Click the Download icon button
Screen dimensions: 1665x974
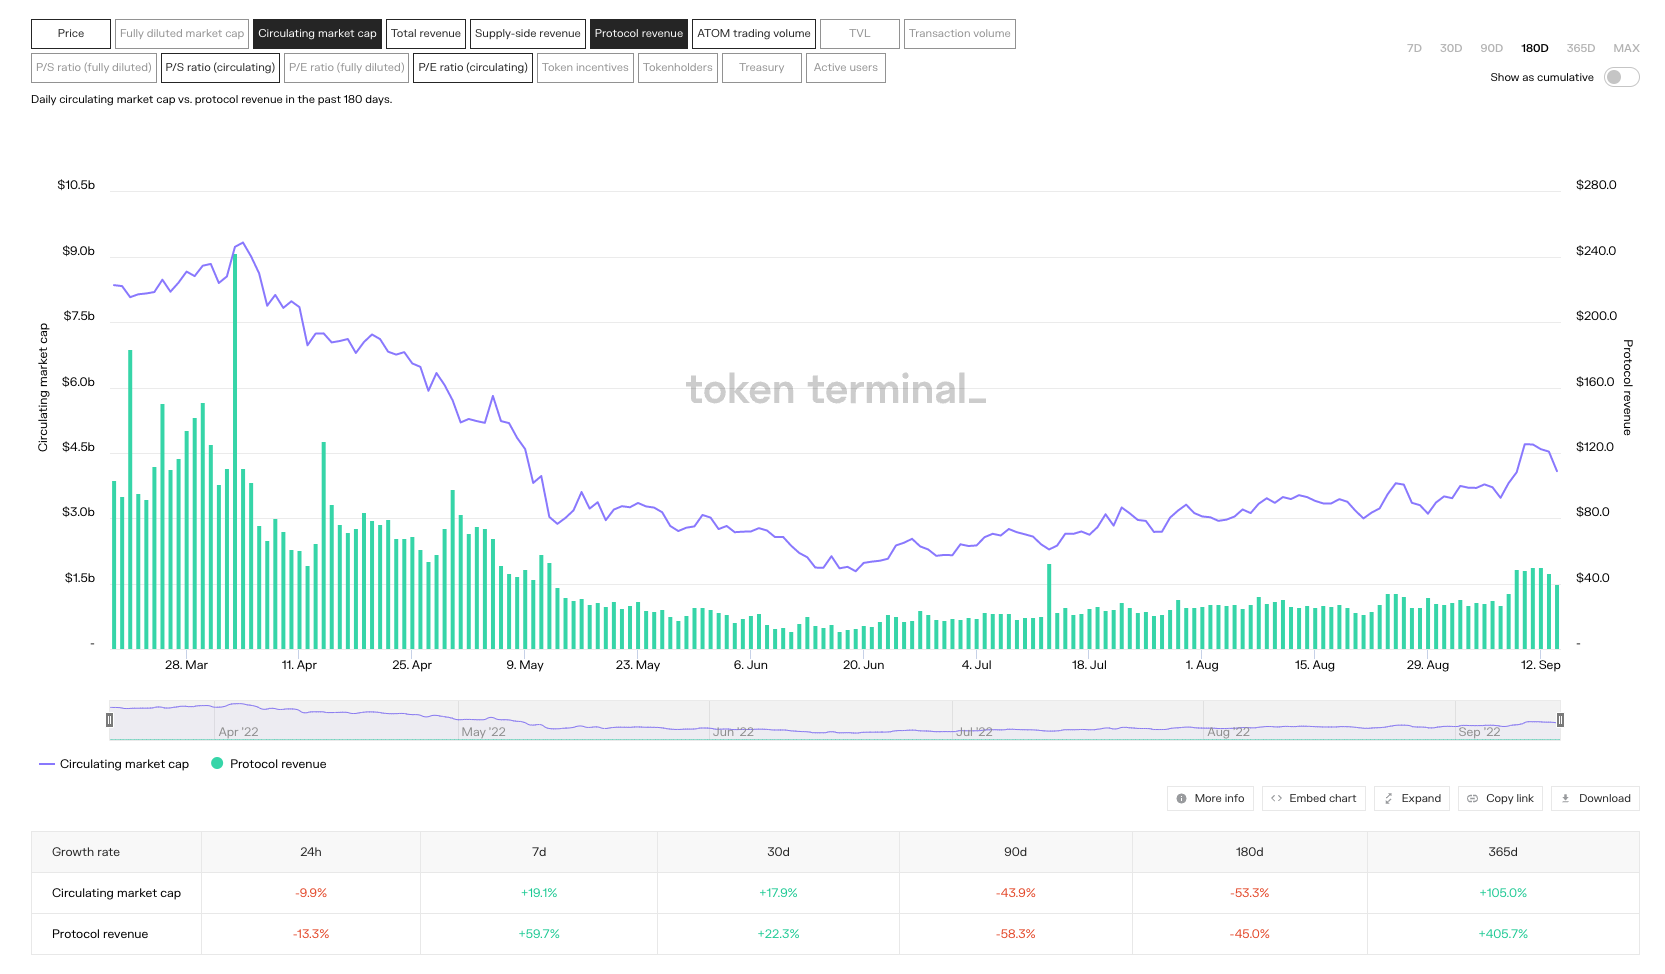click(1566, 799)
